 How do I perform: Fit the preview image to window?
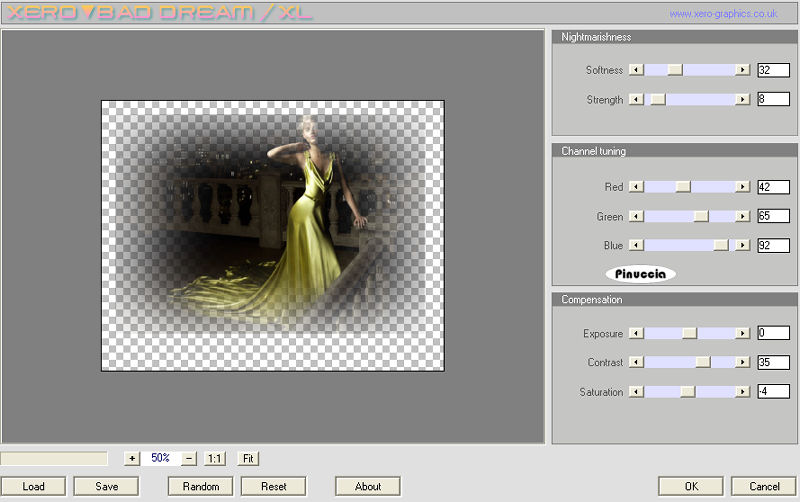[x=249, y=458]
